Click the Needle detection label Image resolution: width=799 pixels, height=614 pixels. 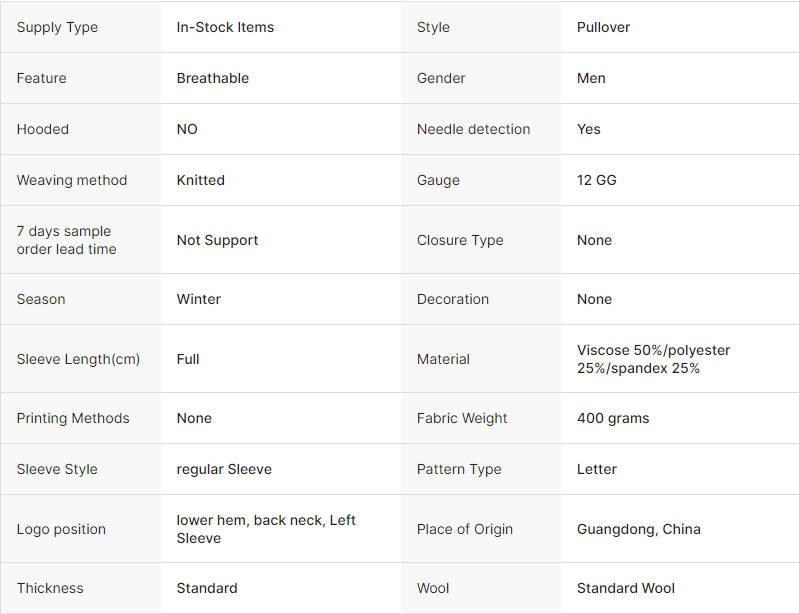(473, 129)
